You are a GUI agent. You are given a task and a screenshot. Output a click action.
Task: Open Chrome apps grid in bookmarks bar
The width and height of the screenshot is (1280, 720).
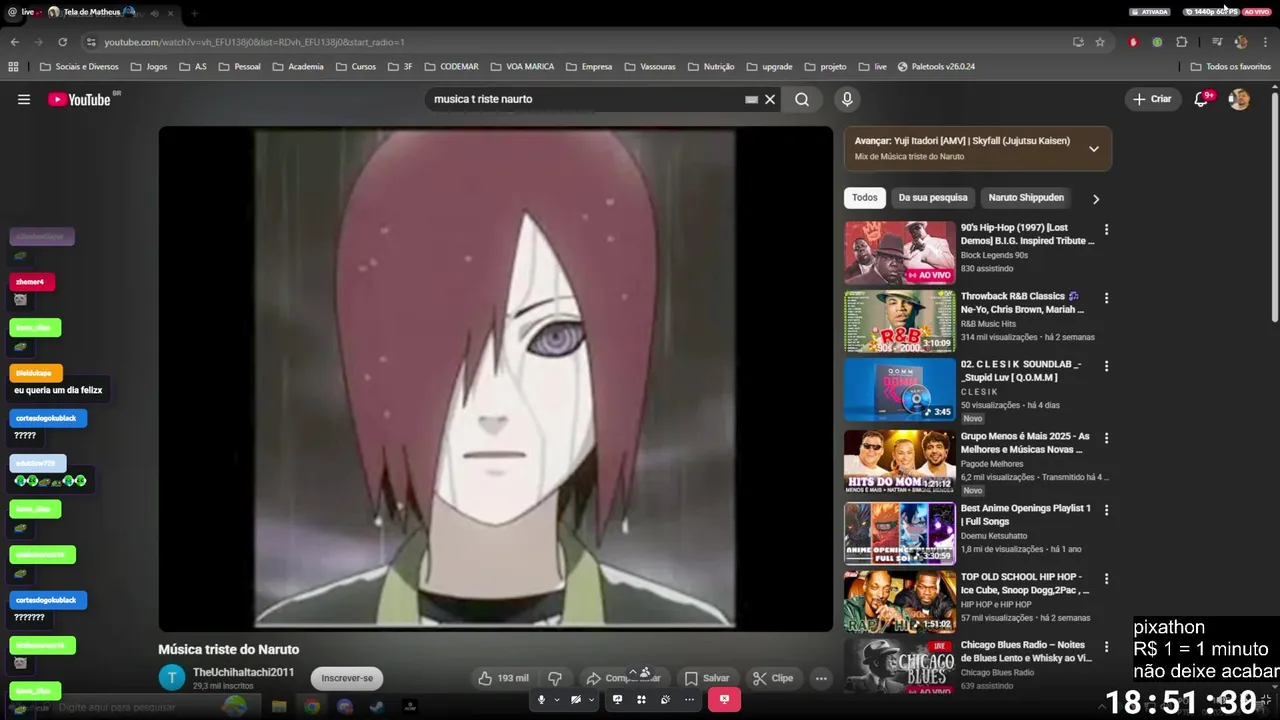click(13, 67)
